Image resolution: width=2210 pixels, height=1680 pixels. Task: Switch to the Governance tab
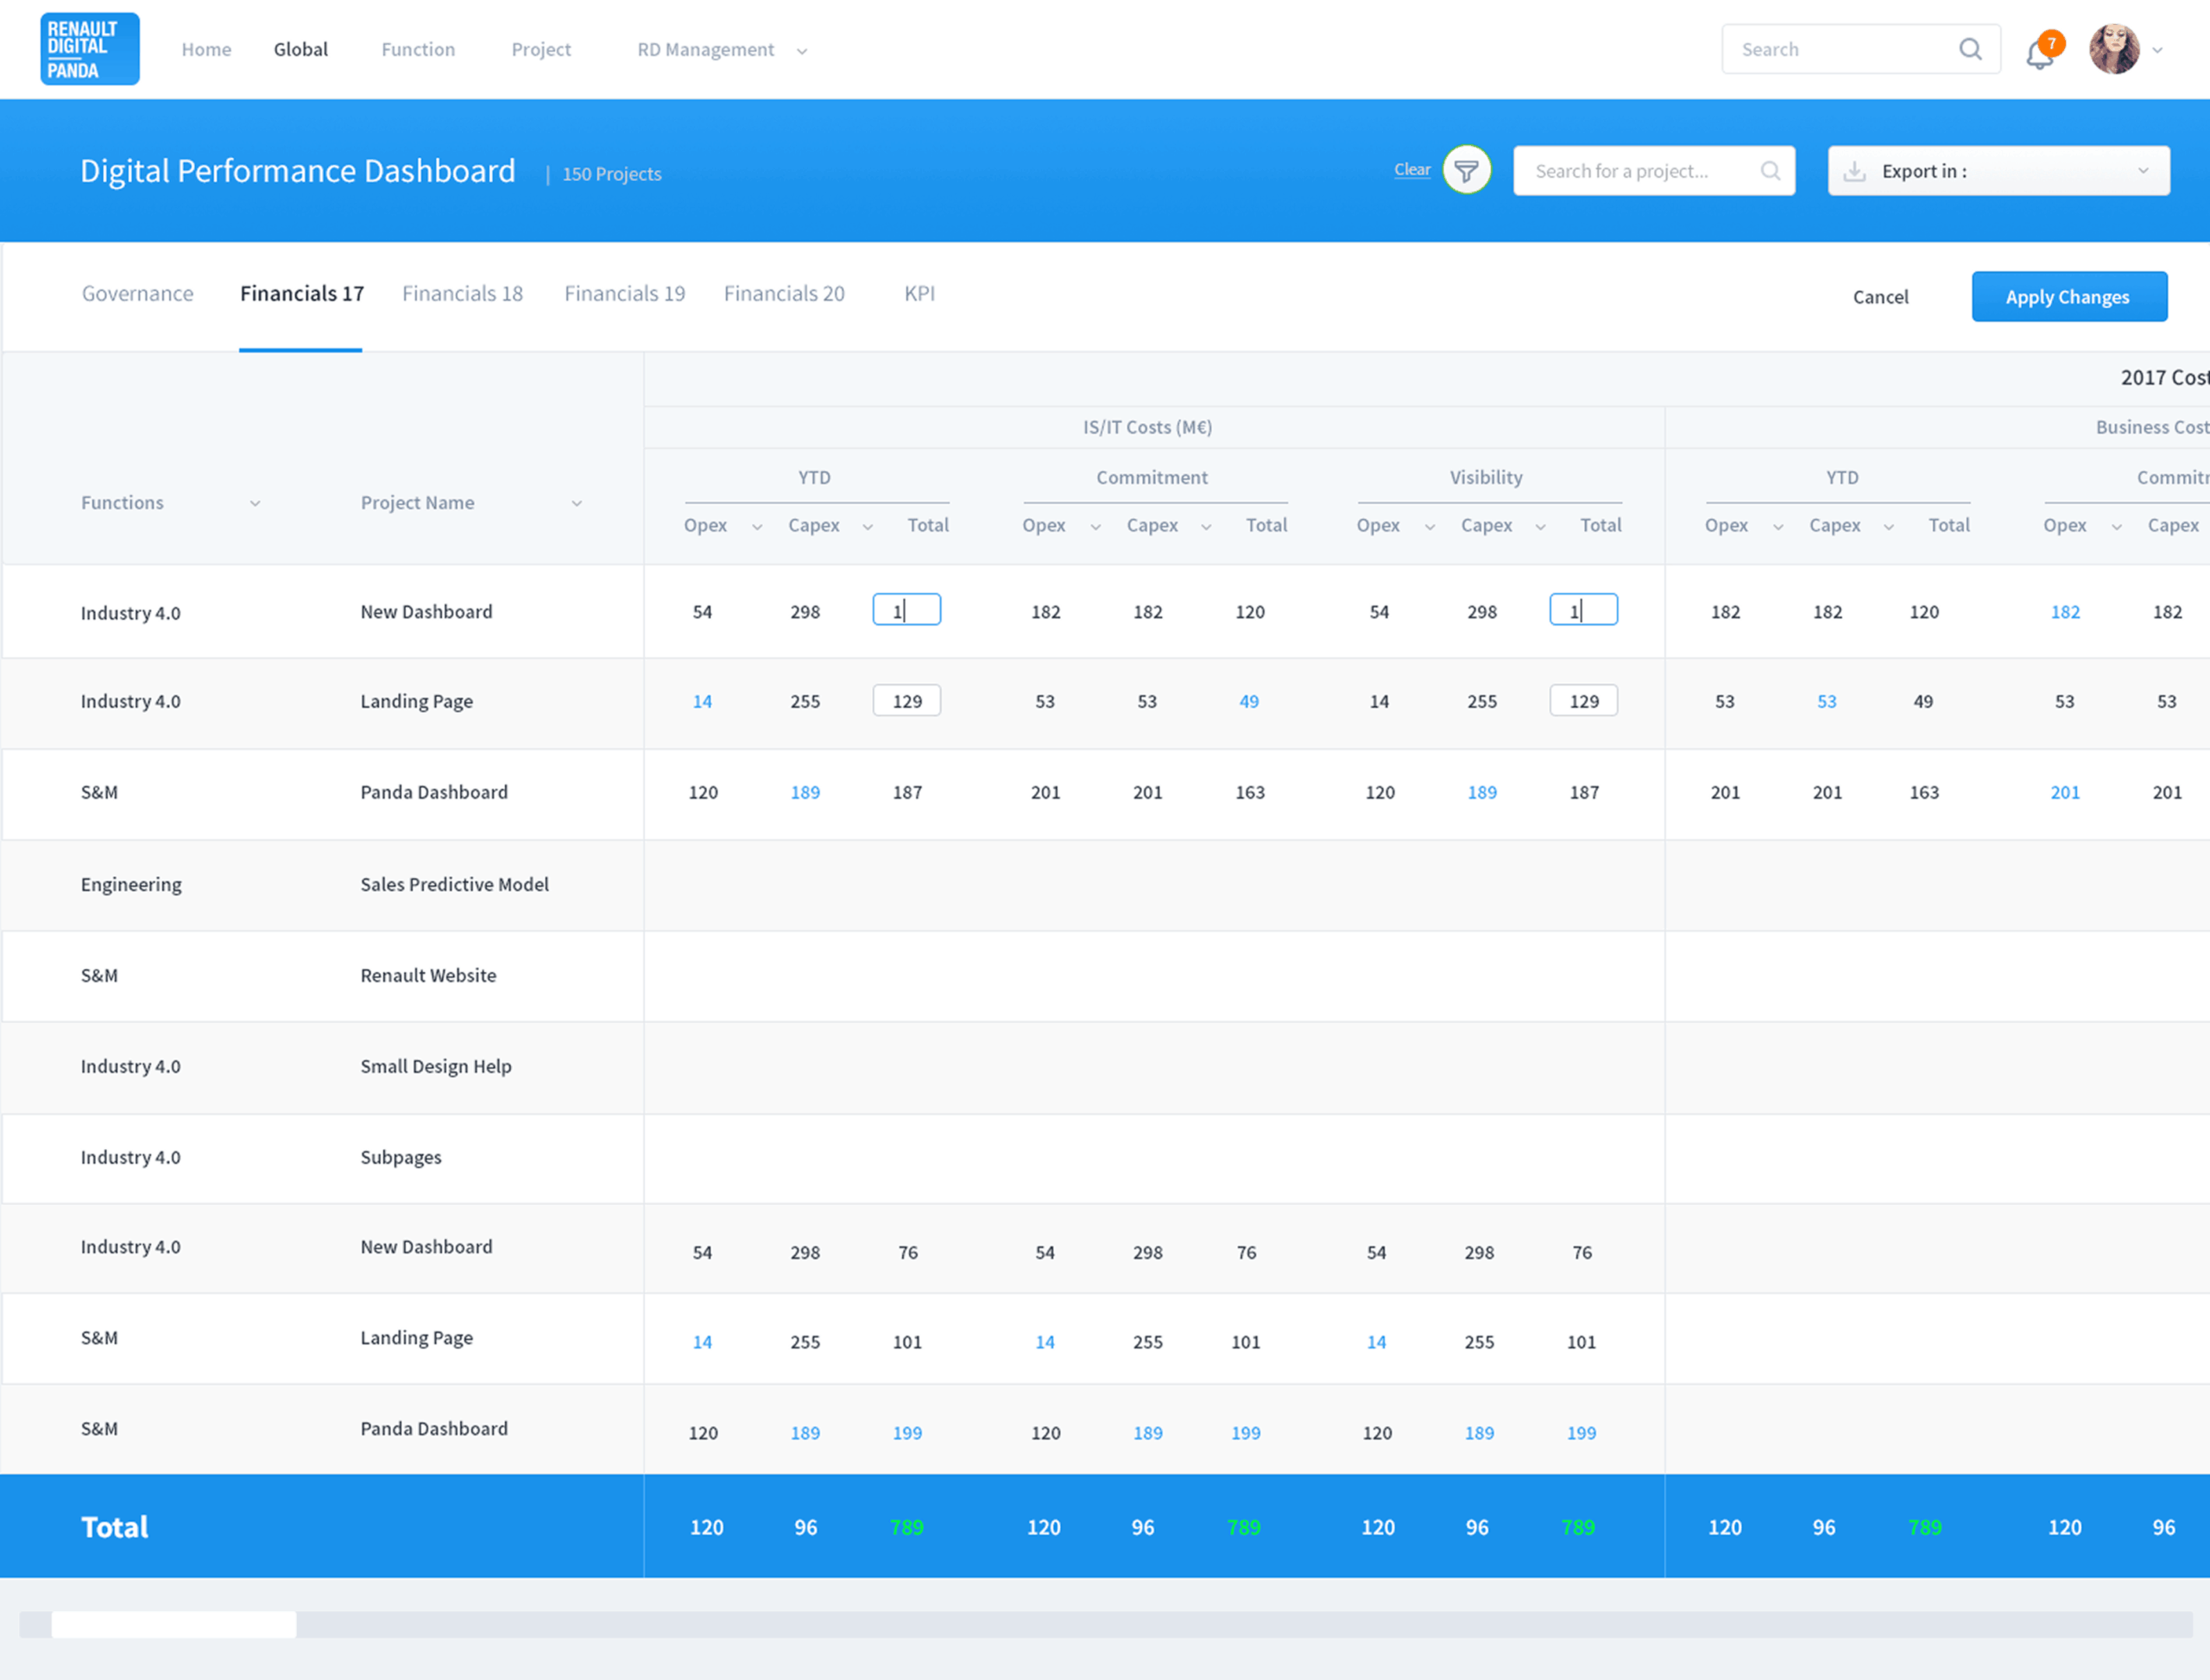[137, 293]
